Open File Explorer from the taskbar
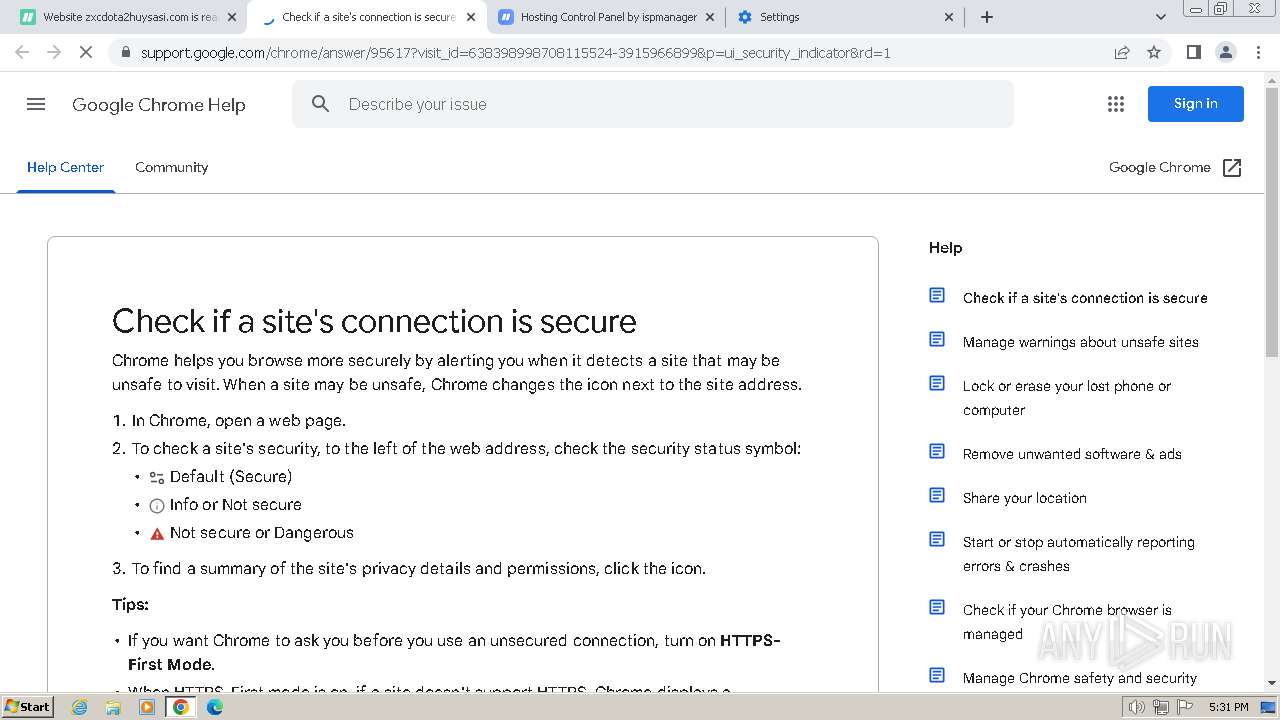 coord(113,707)
